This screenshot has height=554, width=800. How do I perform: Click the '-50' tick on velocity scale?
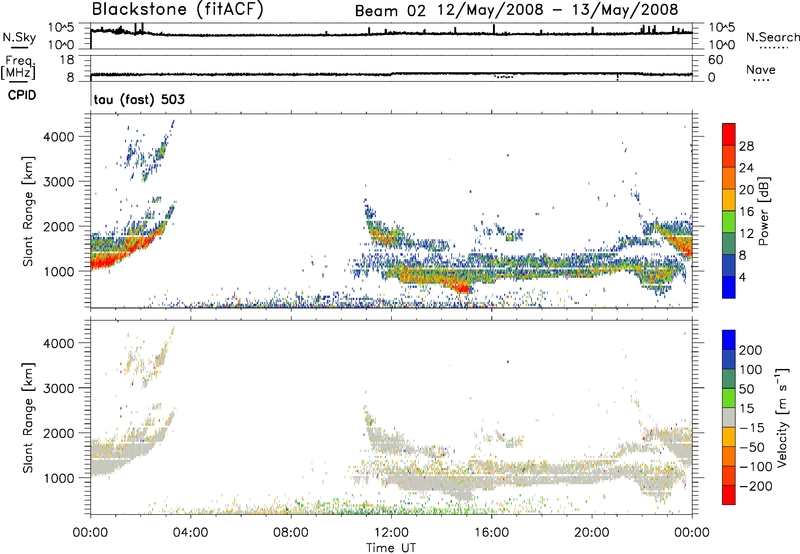752,447
